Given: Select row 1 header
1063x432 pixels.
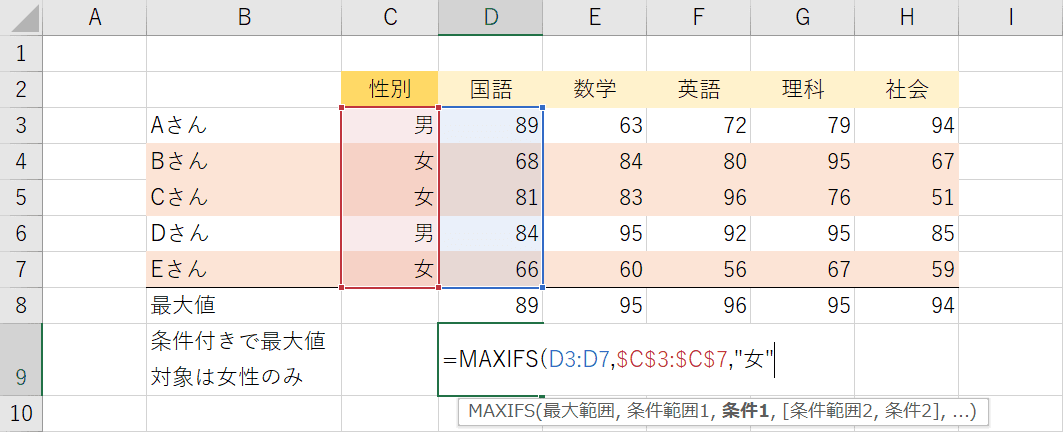Looking at the screenshot, I should pos(21,54).
